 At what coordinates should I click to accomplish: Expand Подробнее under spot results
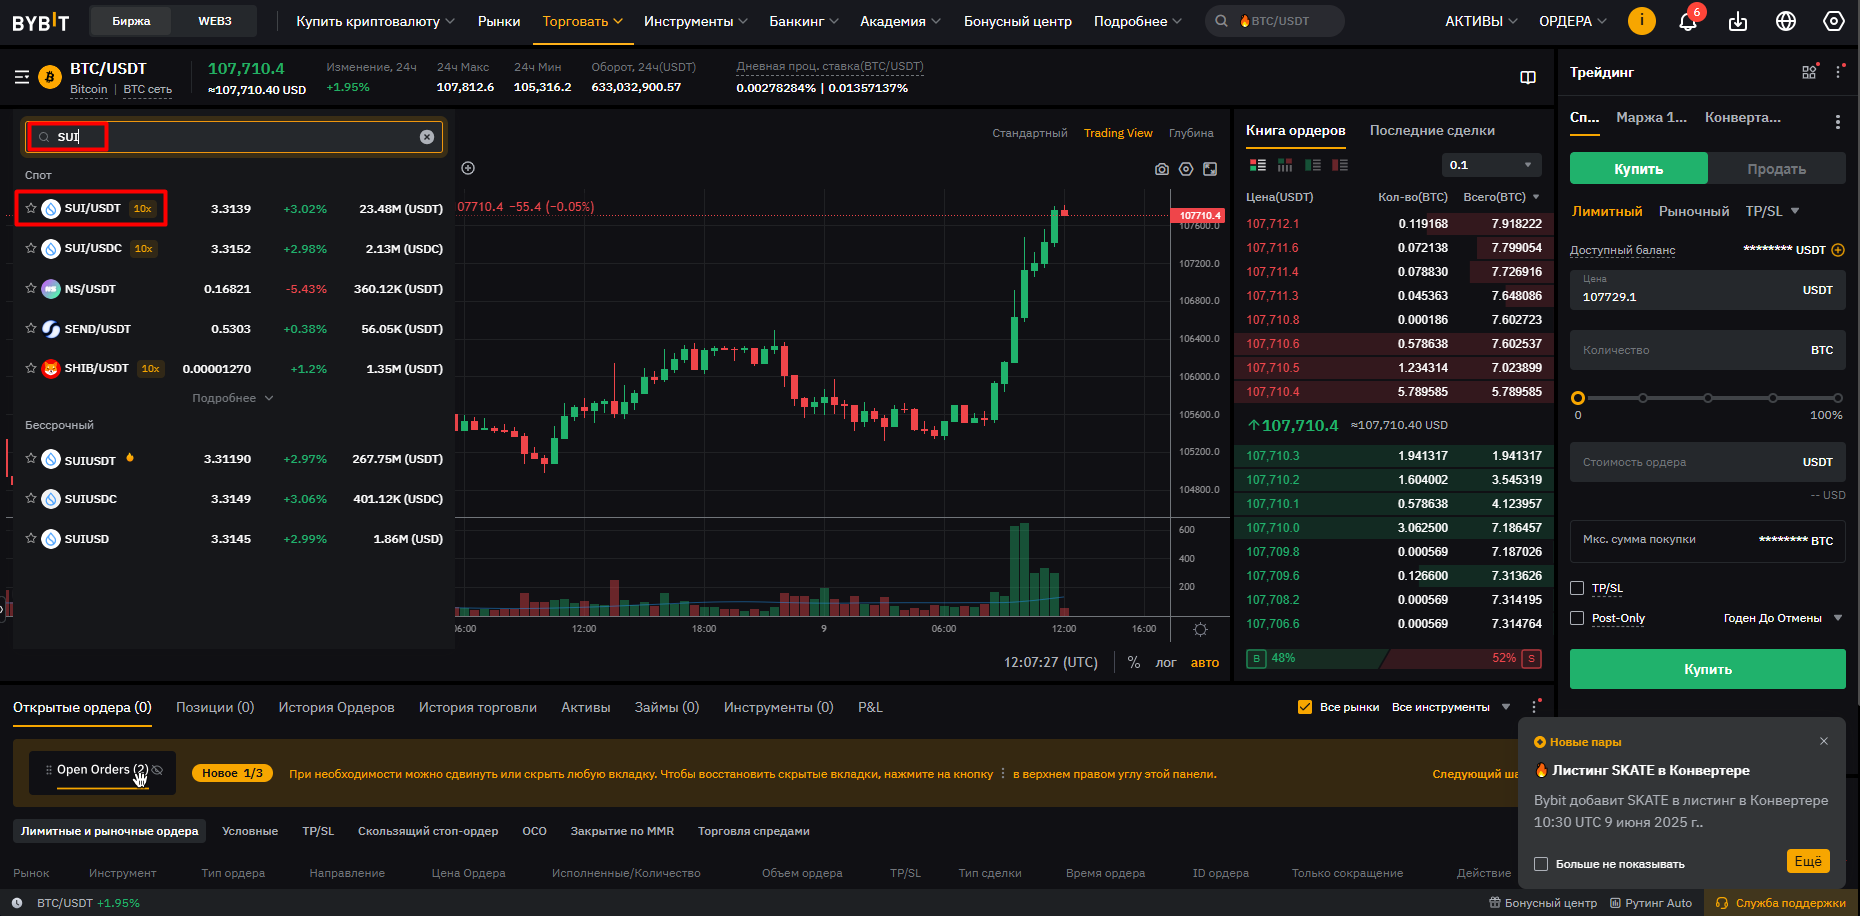232,398
